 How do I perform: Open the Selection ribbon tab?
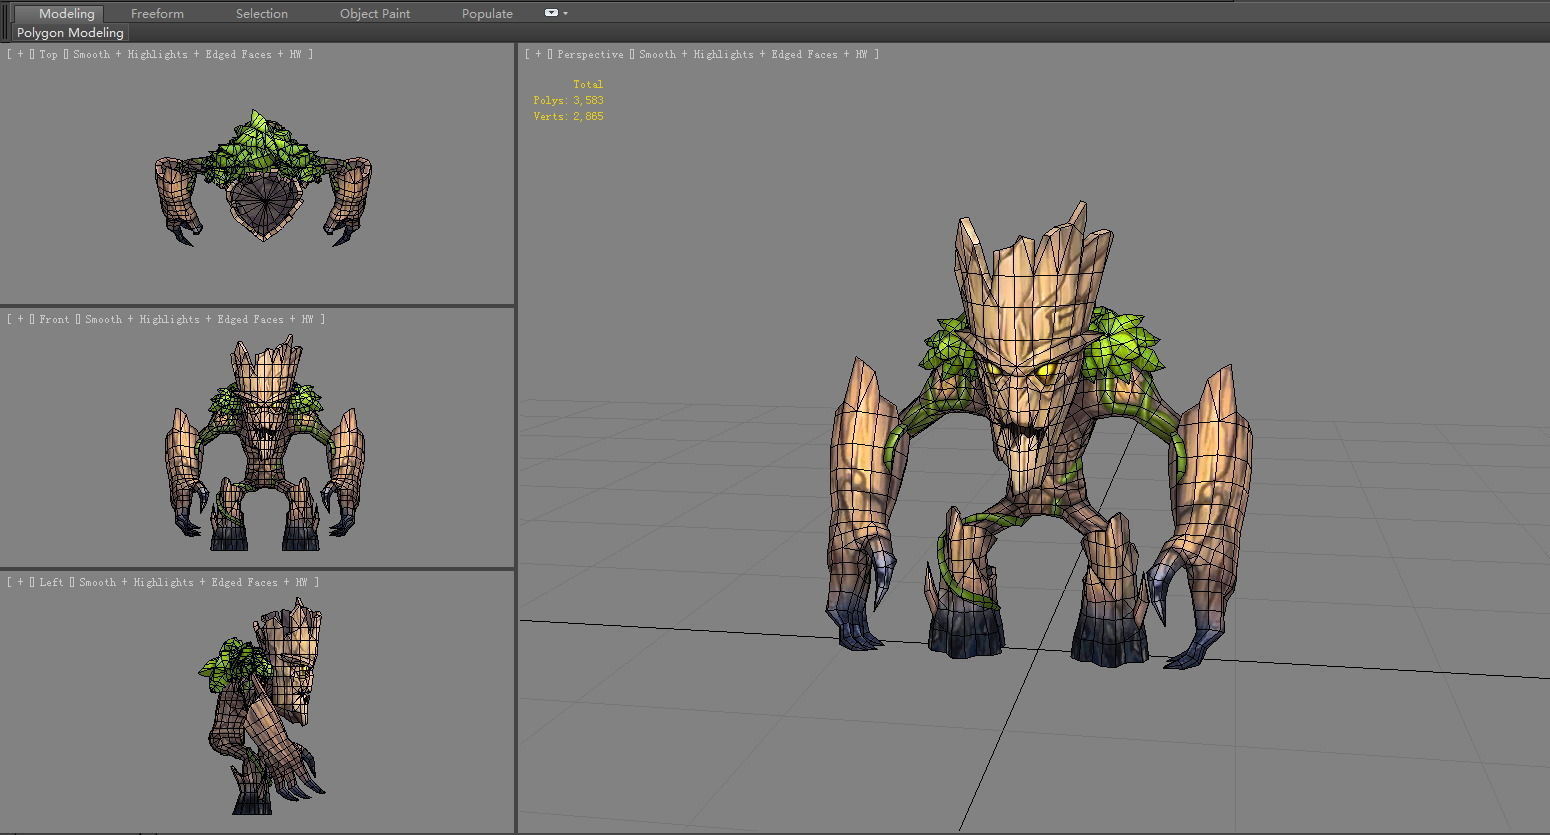(262, 13)
